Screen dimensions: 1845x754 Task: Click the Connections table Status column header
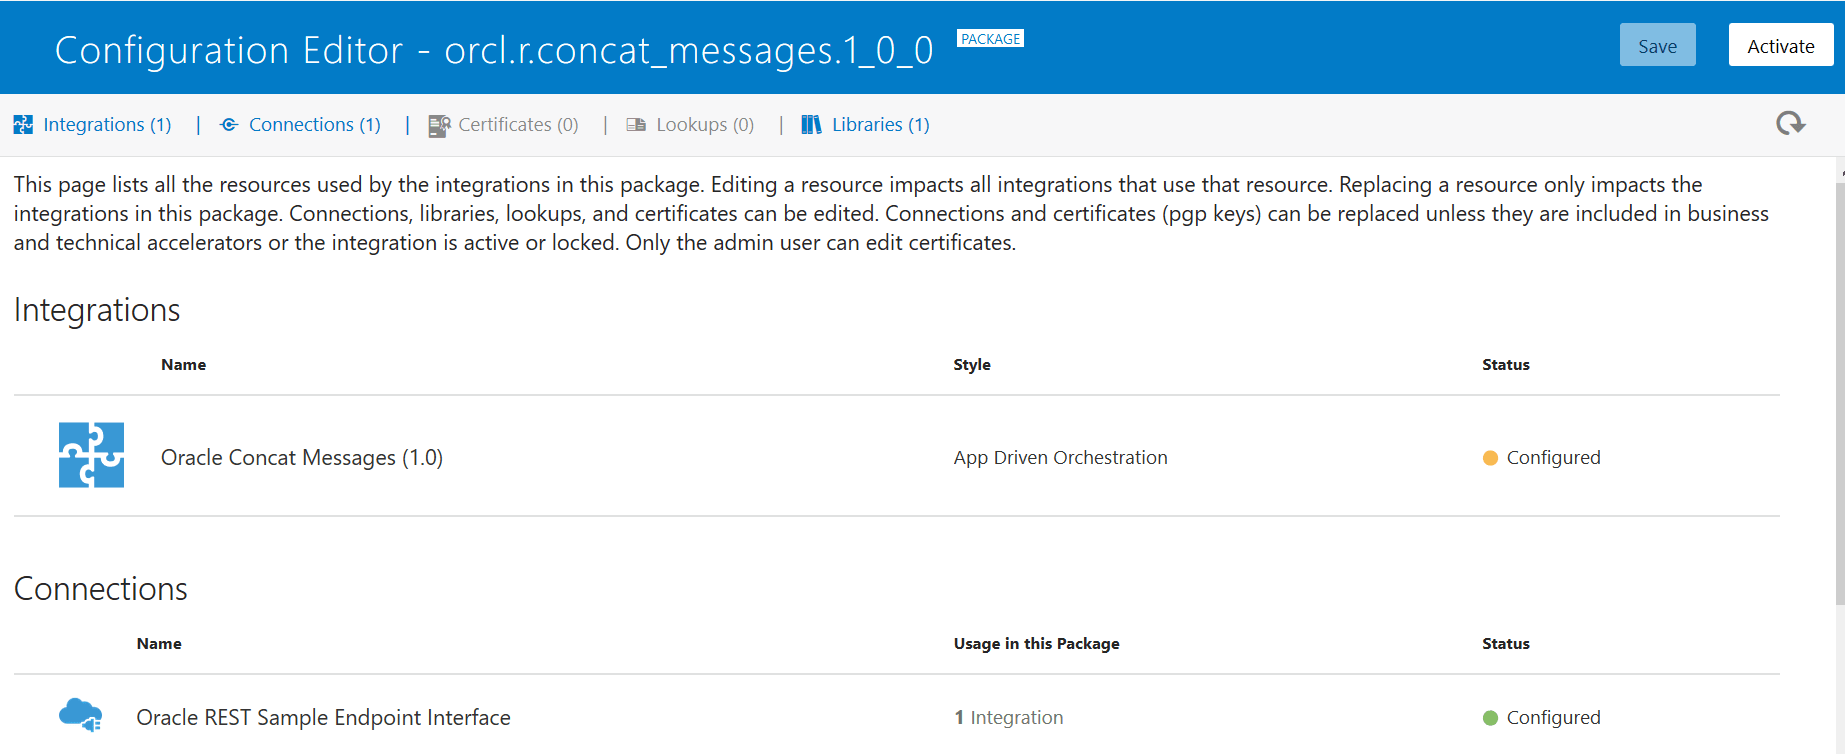coord(1505,643)
